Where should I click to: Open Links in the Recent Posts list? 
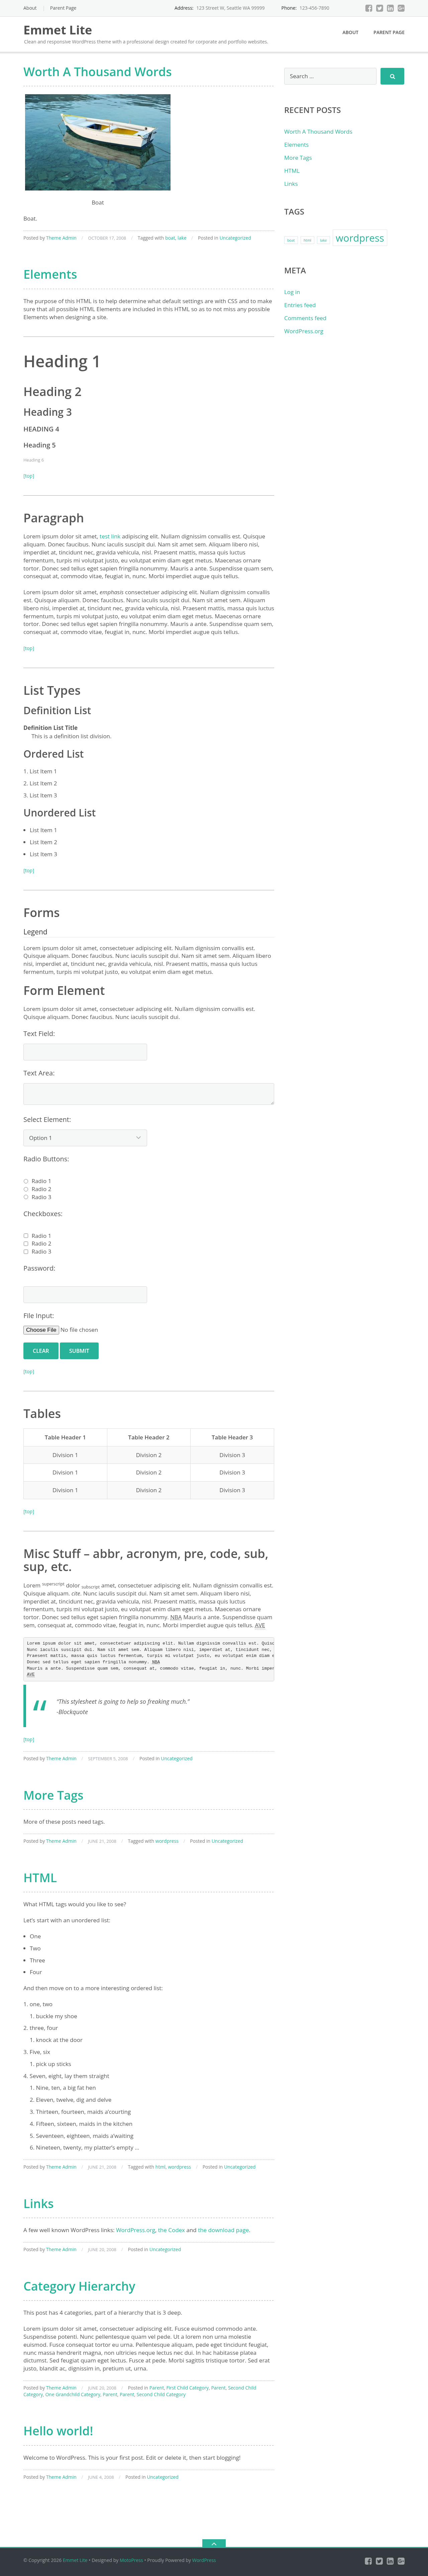click(x=291, y=184)
